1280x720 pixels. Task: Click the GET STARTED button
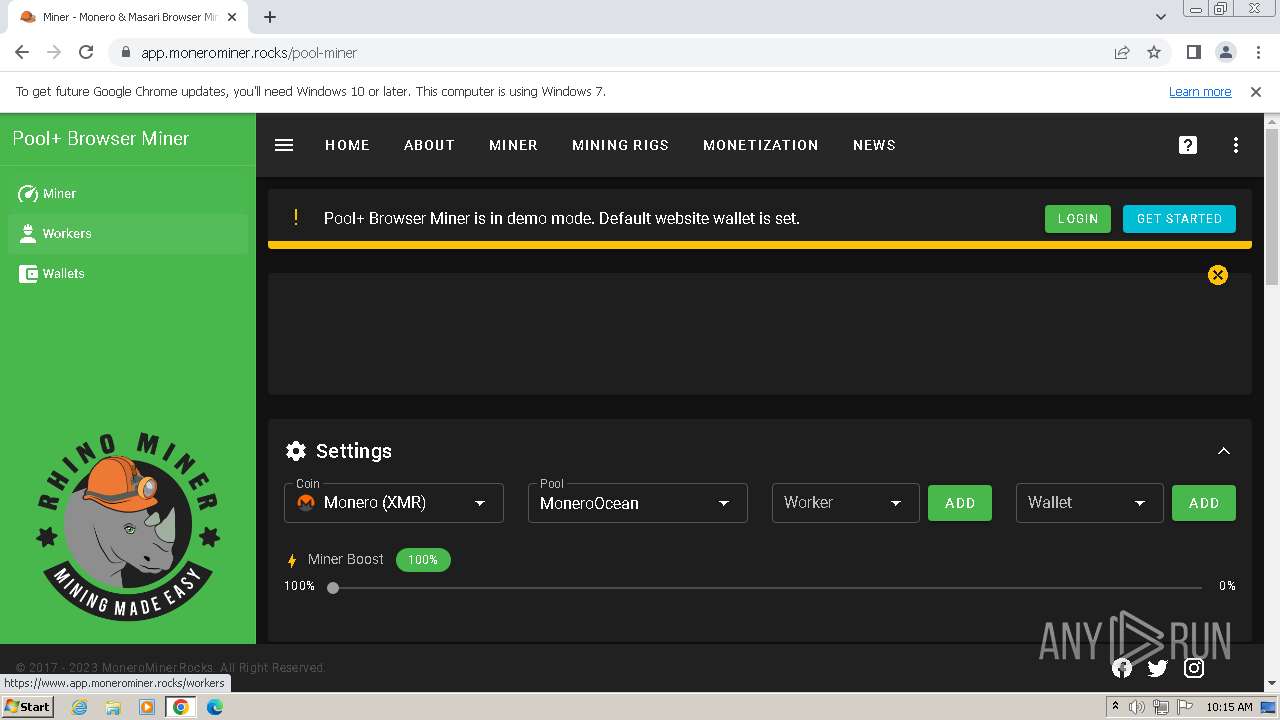(x=1179, y=219)
